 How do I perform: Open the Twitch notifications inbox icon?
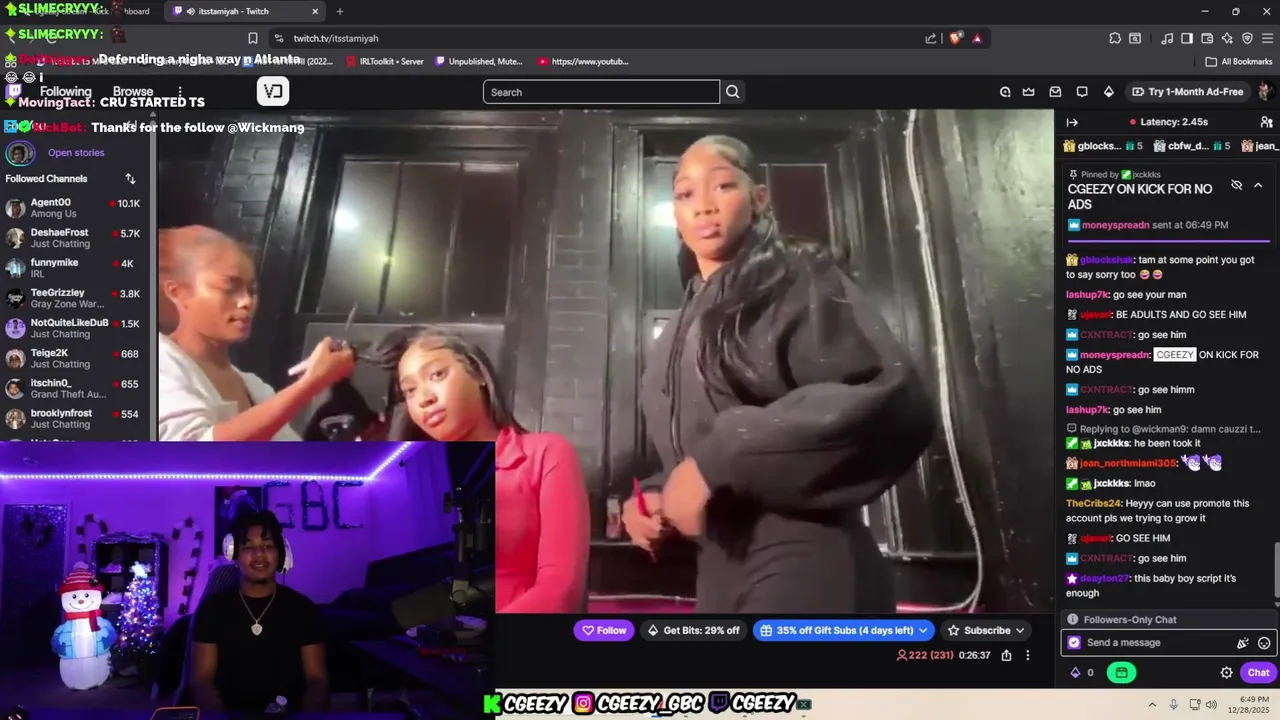coord(1055,92)
